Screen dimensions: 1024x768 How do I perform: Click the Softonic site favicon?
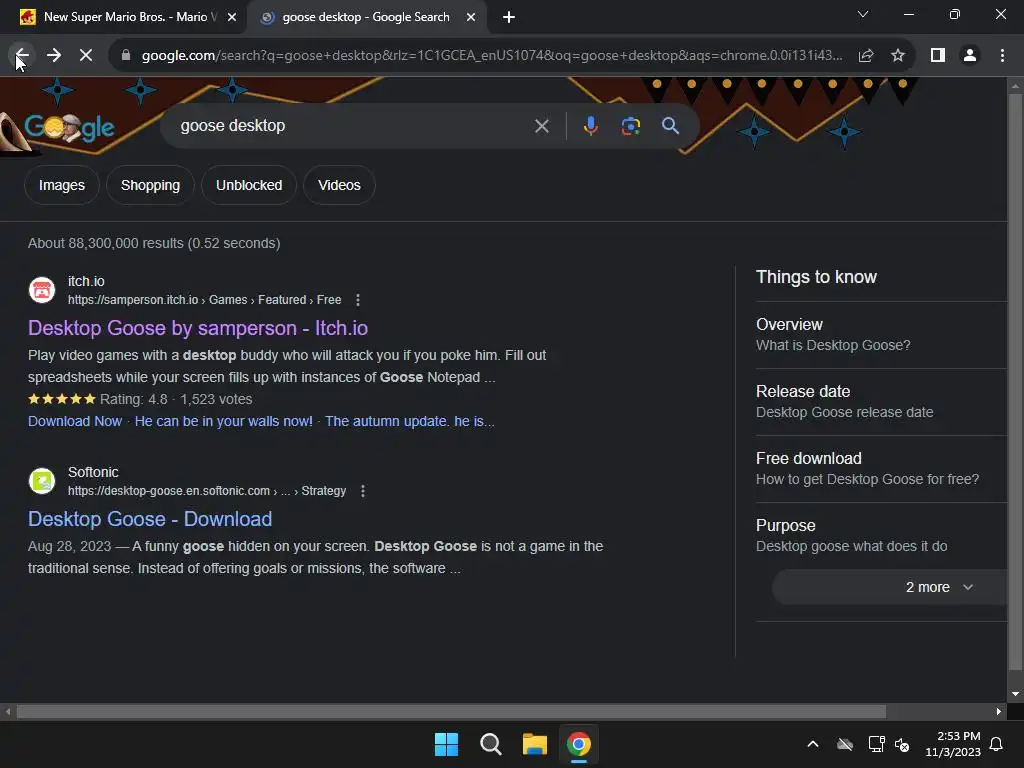pos(42,481)
